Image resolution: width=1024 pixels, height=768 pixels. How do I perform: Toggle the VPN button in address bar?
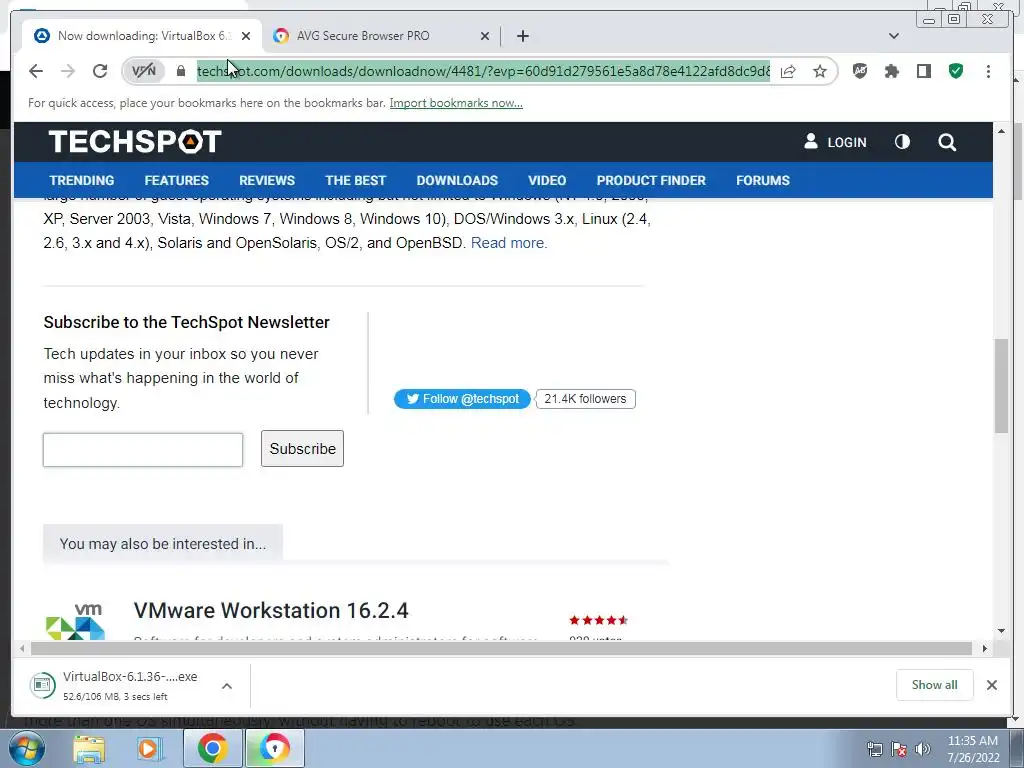(x=144, y=71)
